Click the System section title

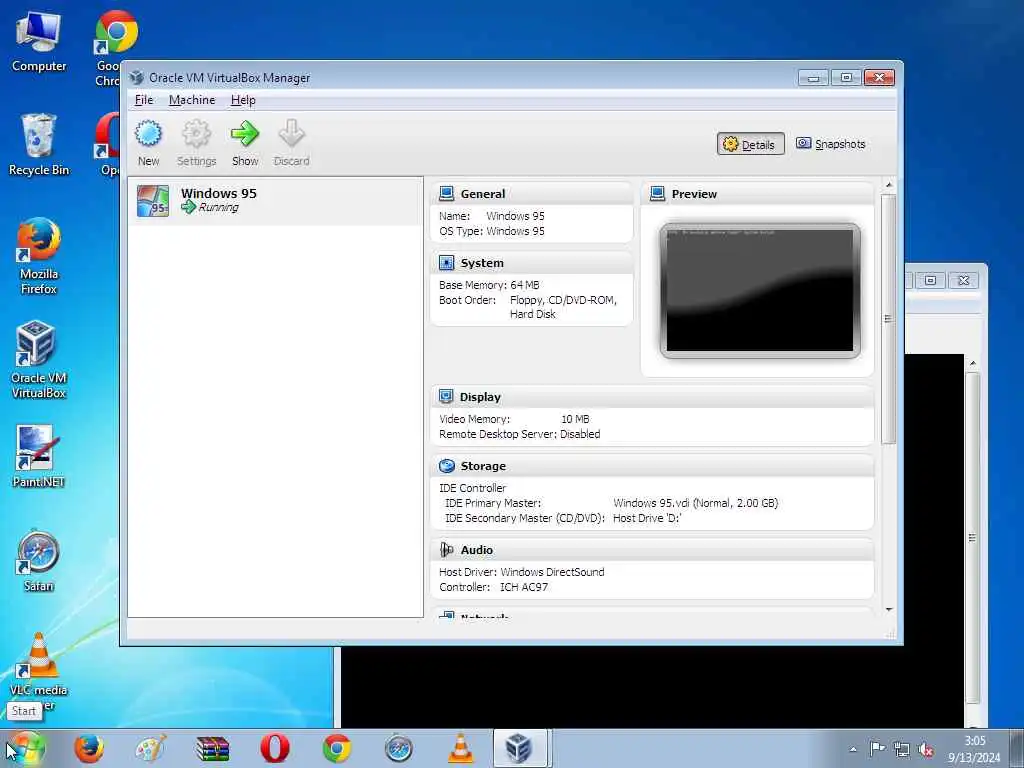pyautogui.click(x=482, y=263)
